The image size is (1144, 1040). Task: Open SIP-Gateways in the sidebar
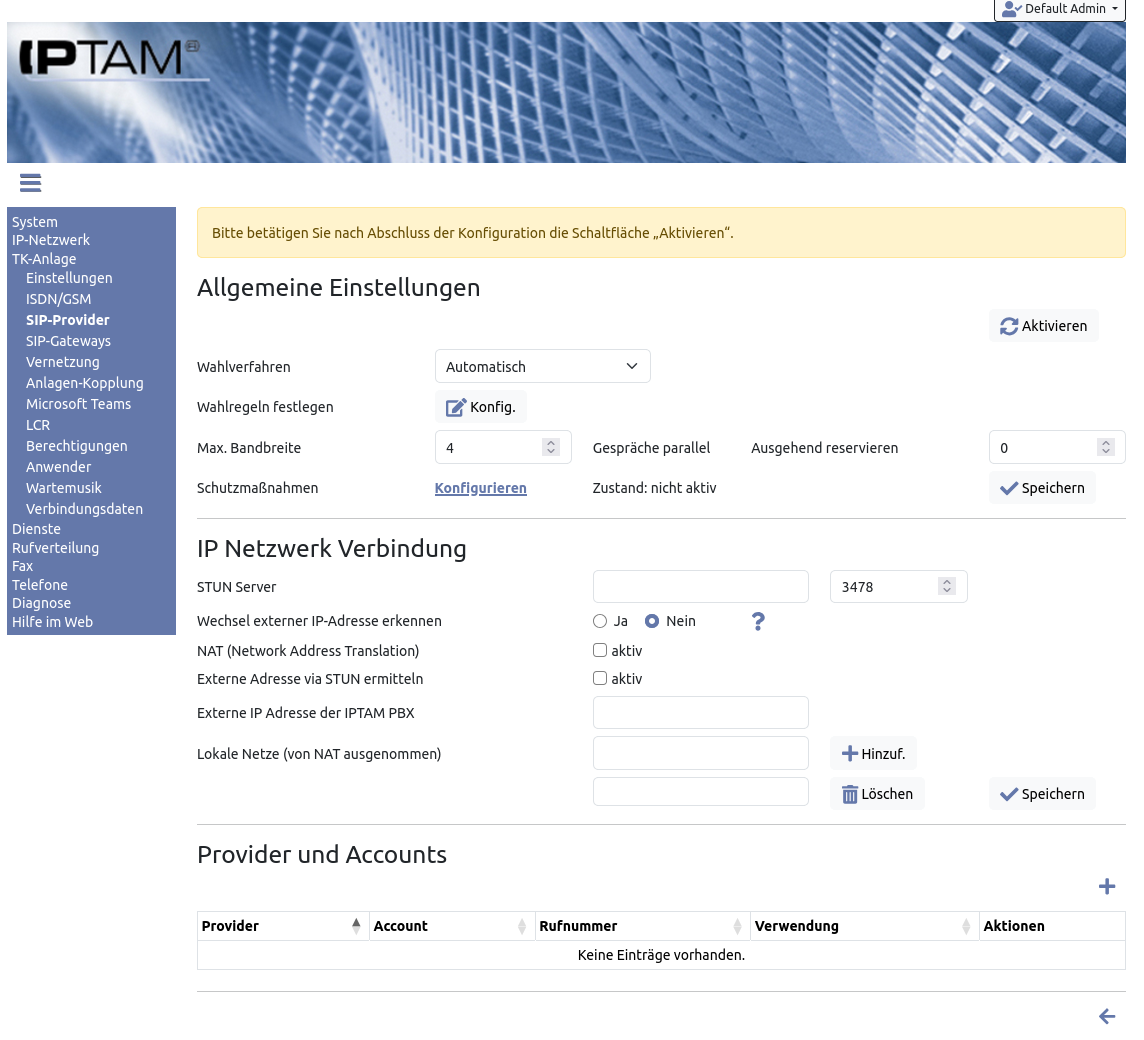click(68, 341)
